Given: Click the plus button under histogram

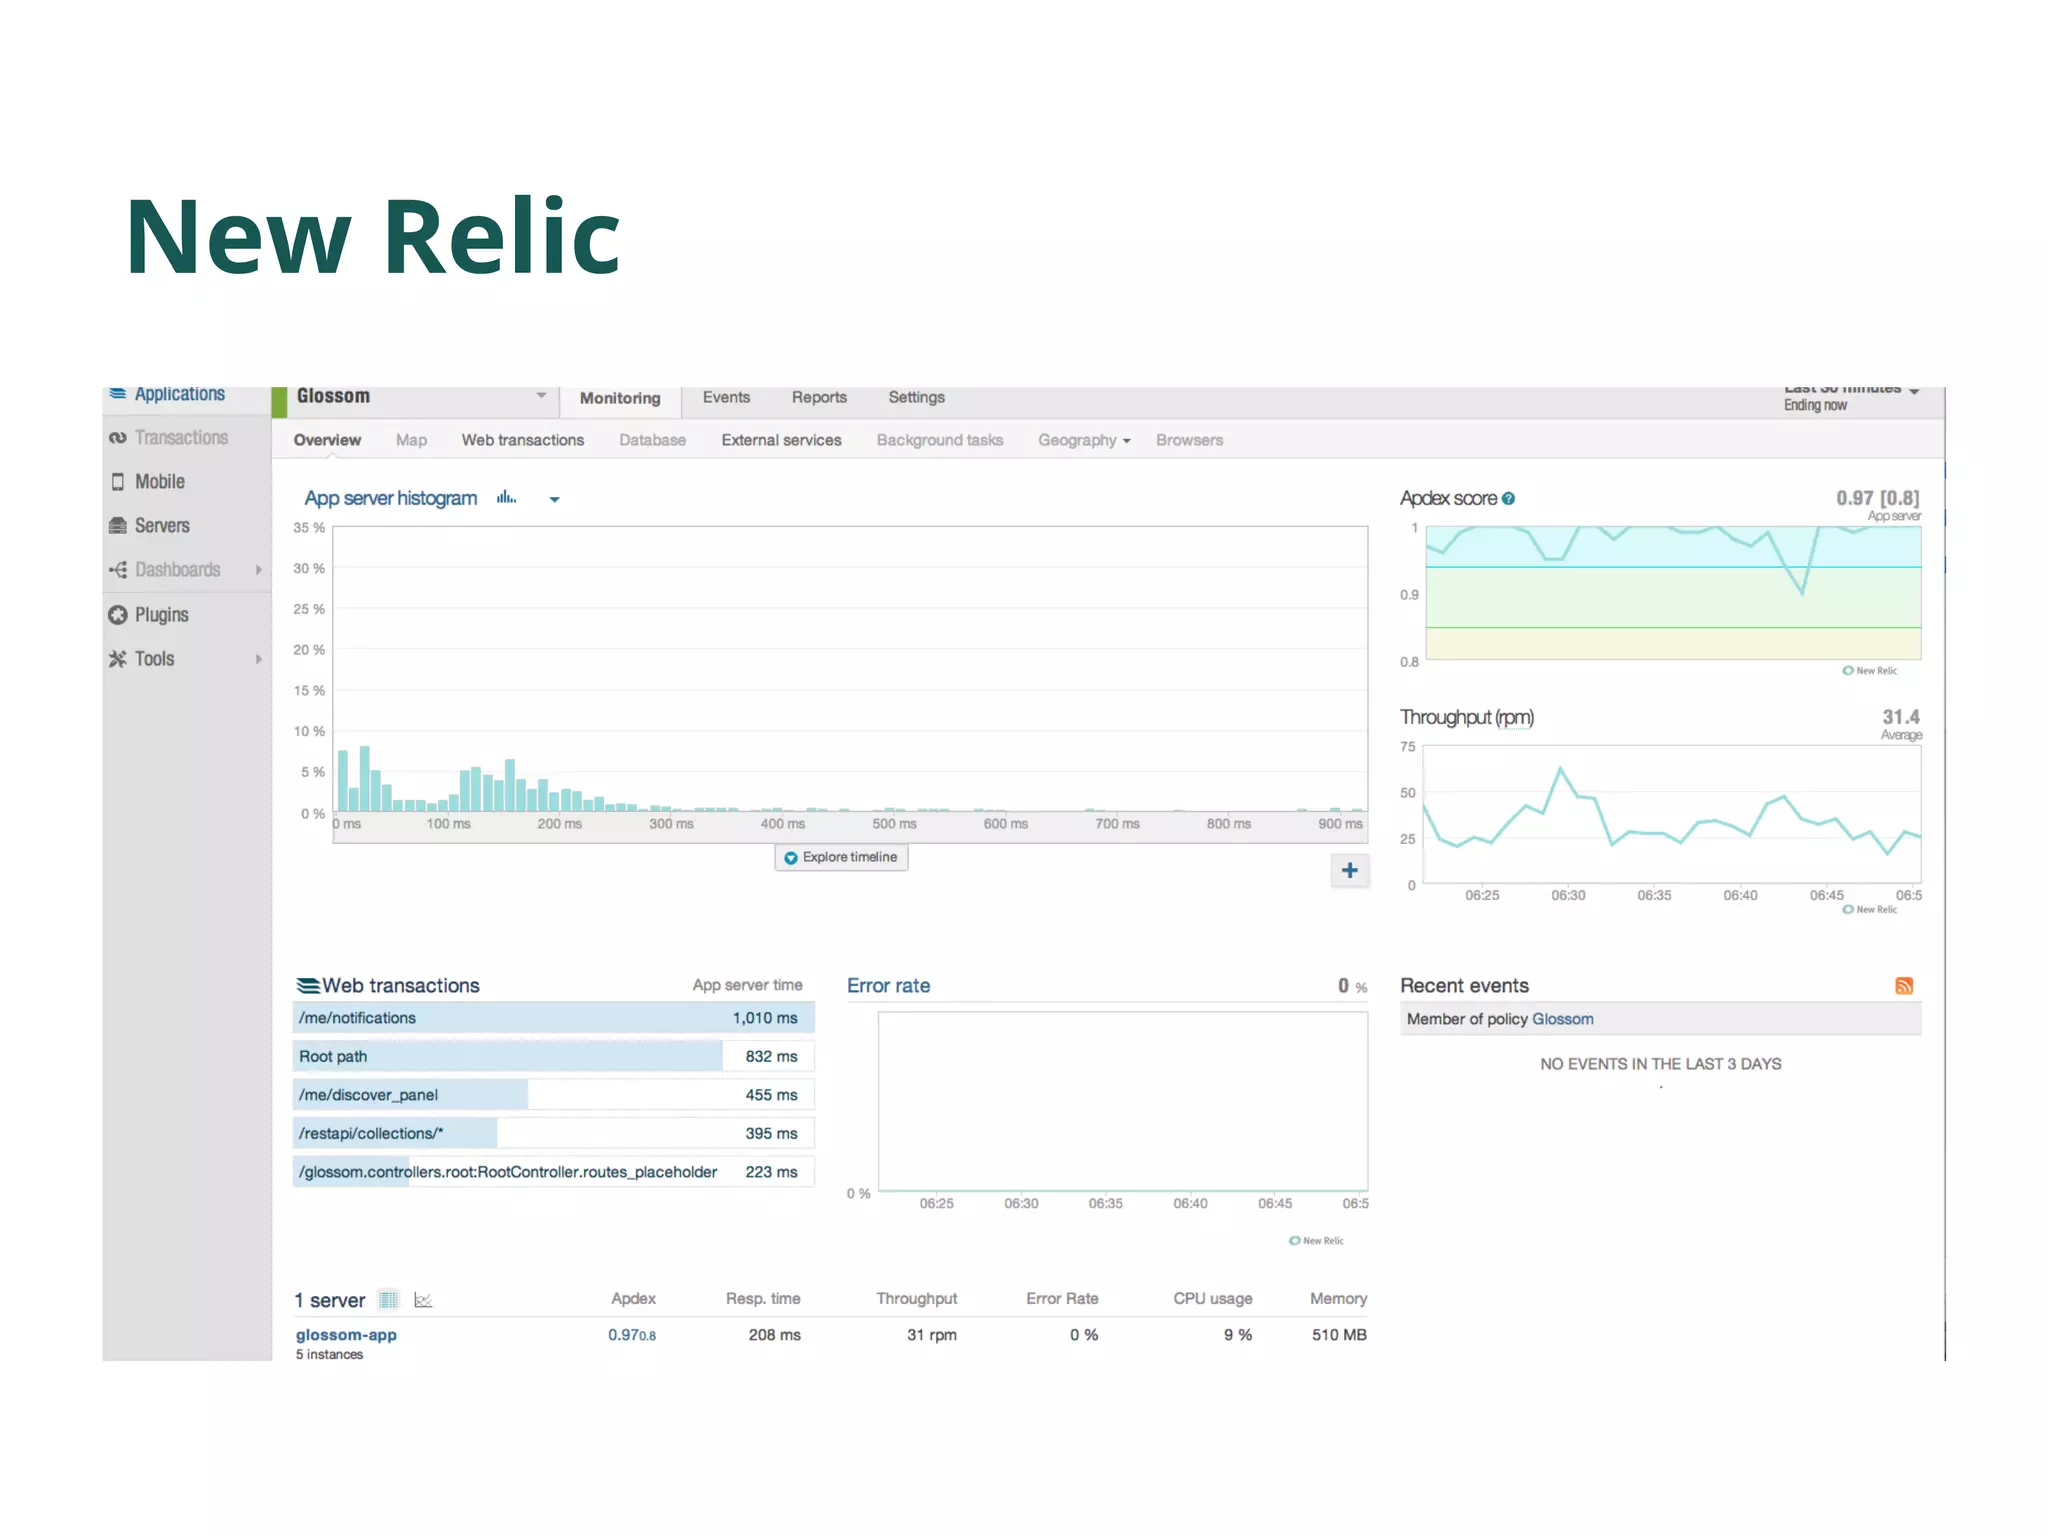Looking at the screenshot, I should [x=1349, y=870].
